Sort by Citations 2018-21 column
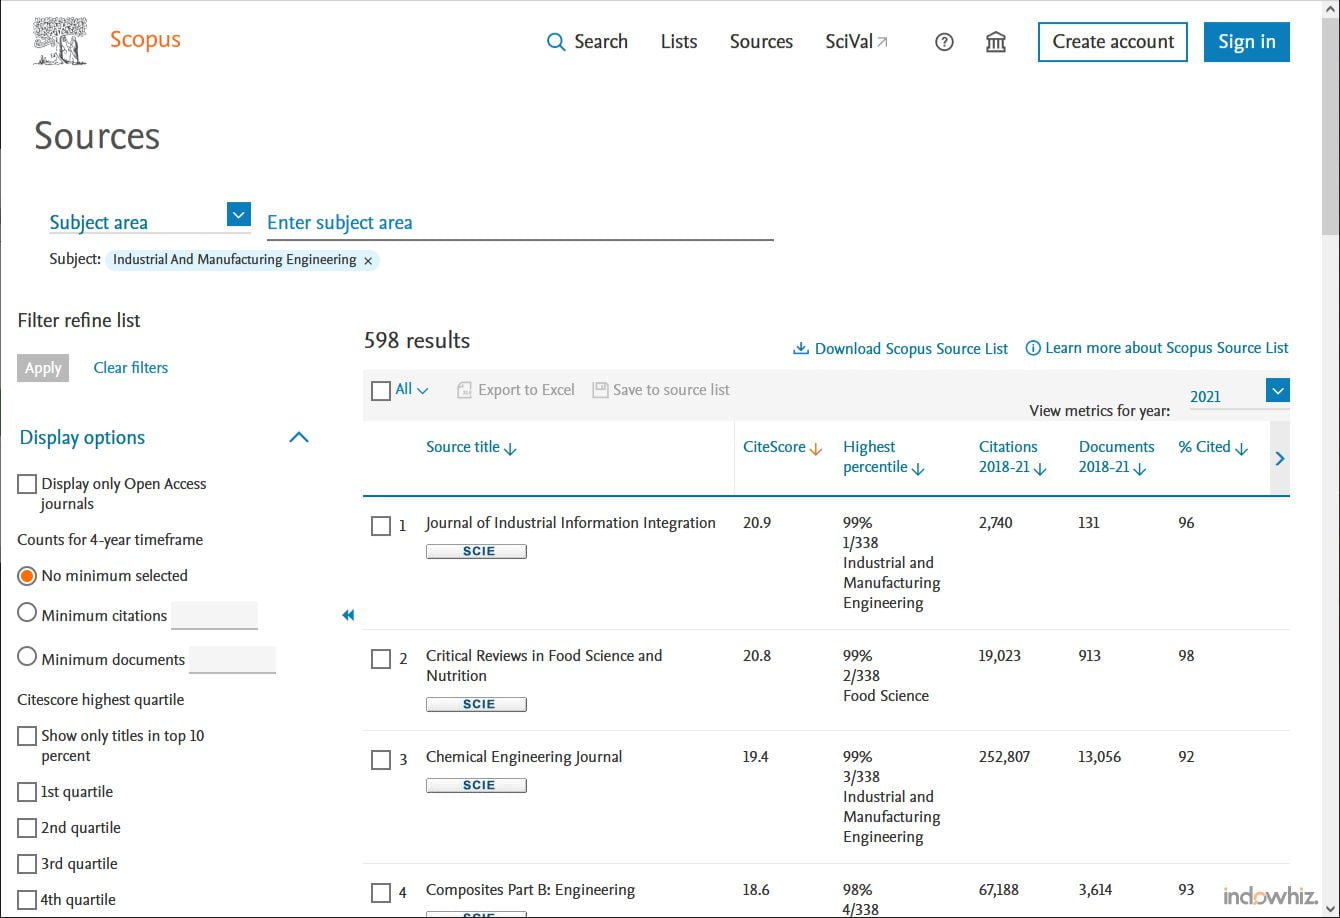The height and width of the screenshot is (918, 1340). (x=1013, y=457)
